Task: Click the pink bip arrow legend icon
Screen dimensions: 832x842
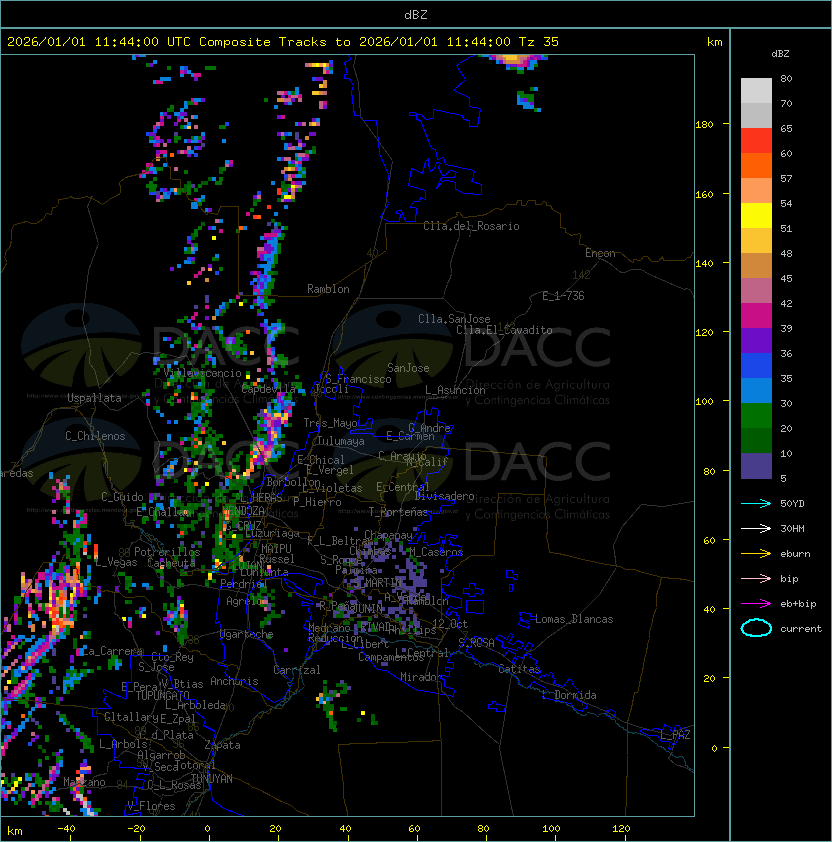Action: pos(756,578)
